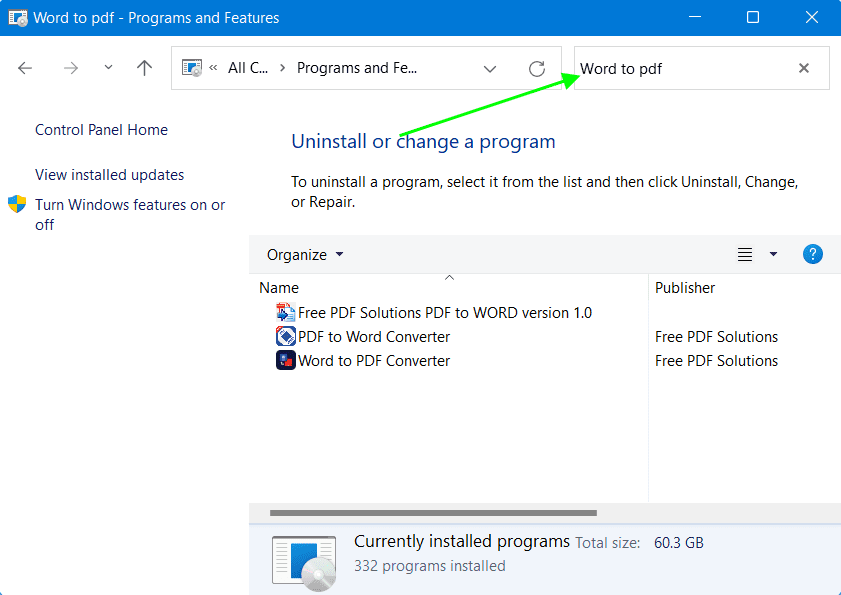Screen dimensions: 841x595
Task: Click the installed programs disc icon
Action: pos(304,563)
